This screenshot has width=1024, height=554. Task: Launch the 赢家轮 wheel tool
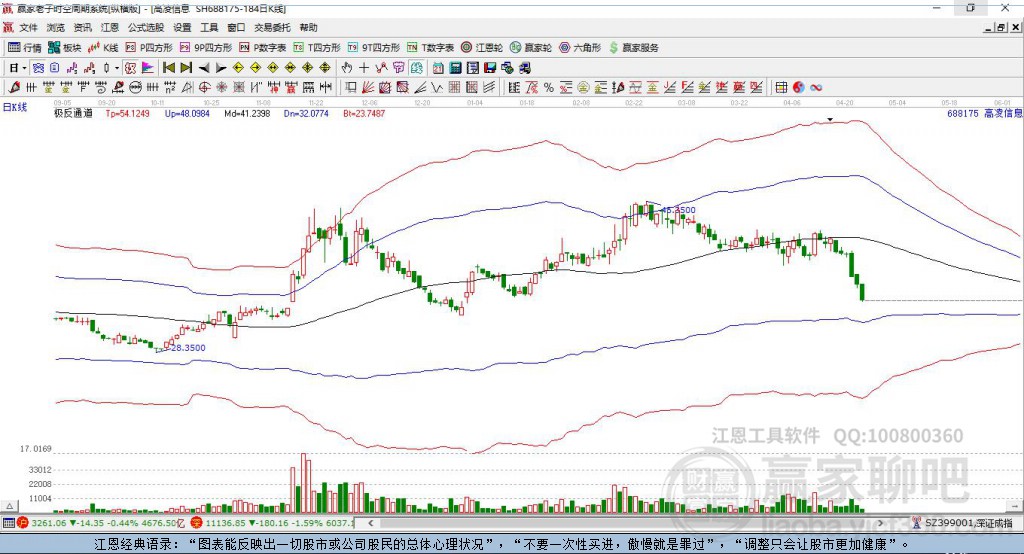(530, 48)
